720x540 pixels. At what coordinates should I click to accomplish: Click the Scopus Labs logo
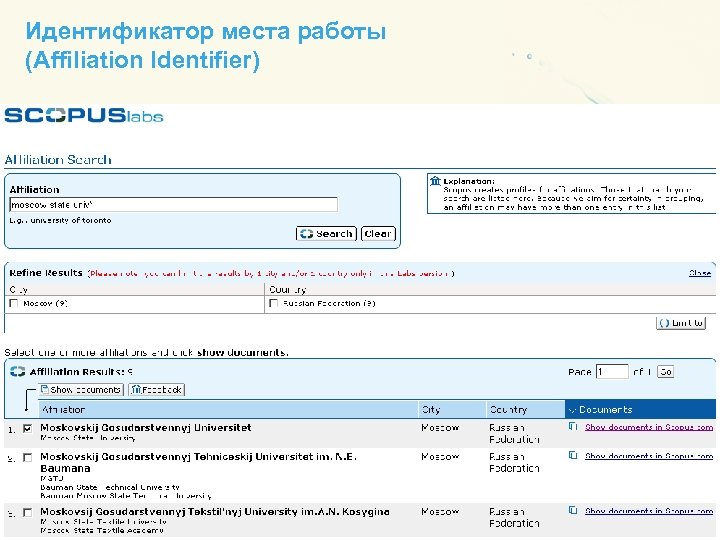pos(84,115)
